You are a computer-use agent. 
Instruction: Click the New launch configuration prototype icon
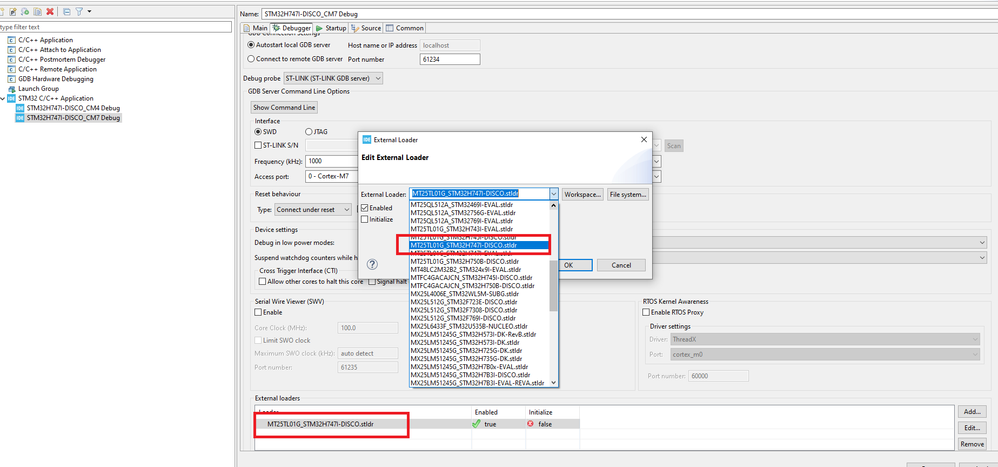point(13,11)
